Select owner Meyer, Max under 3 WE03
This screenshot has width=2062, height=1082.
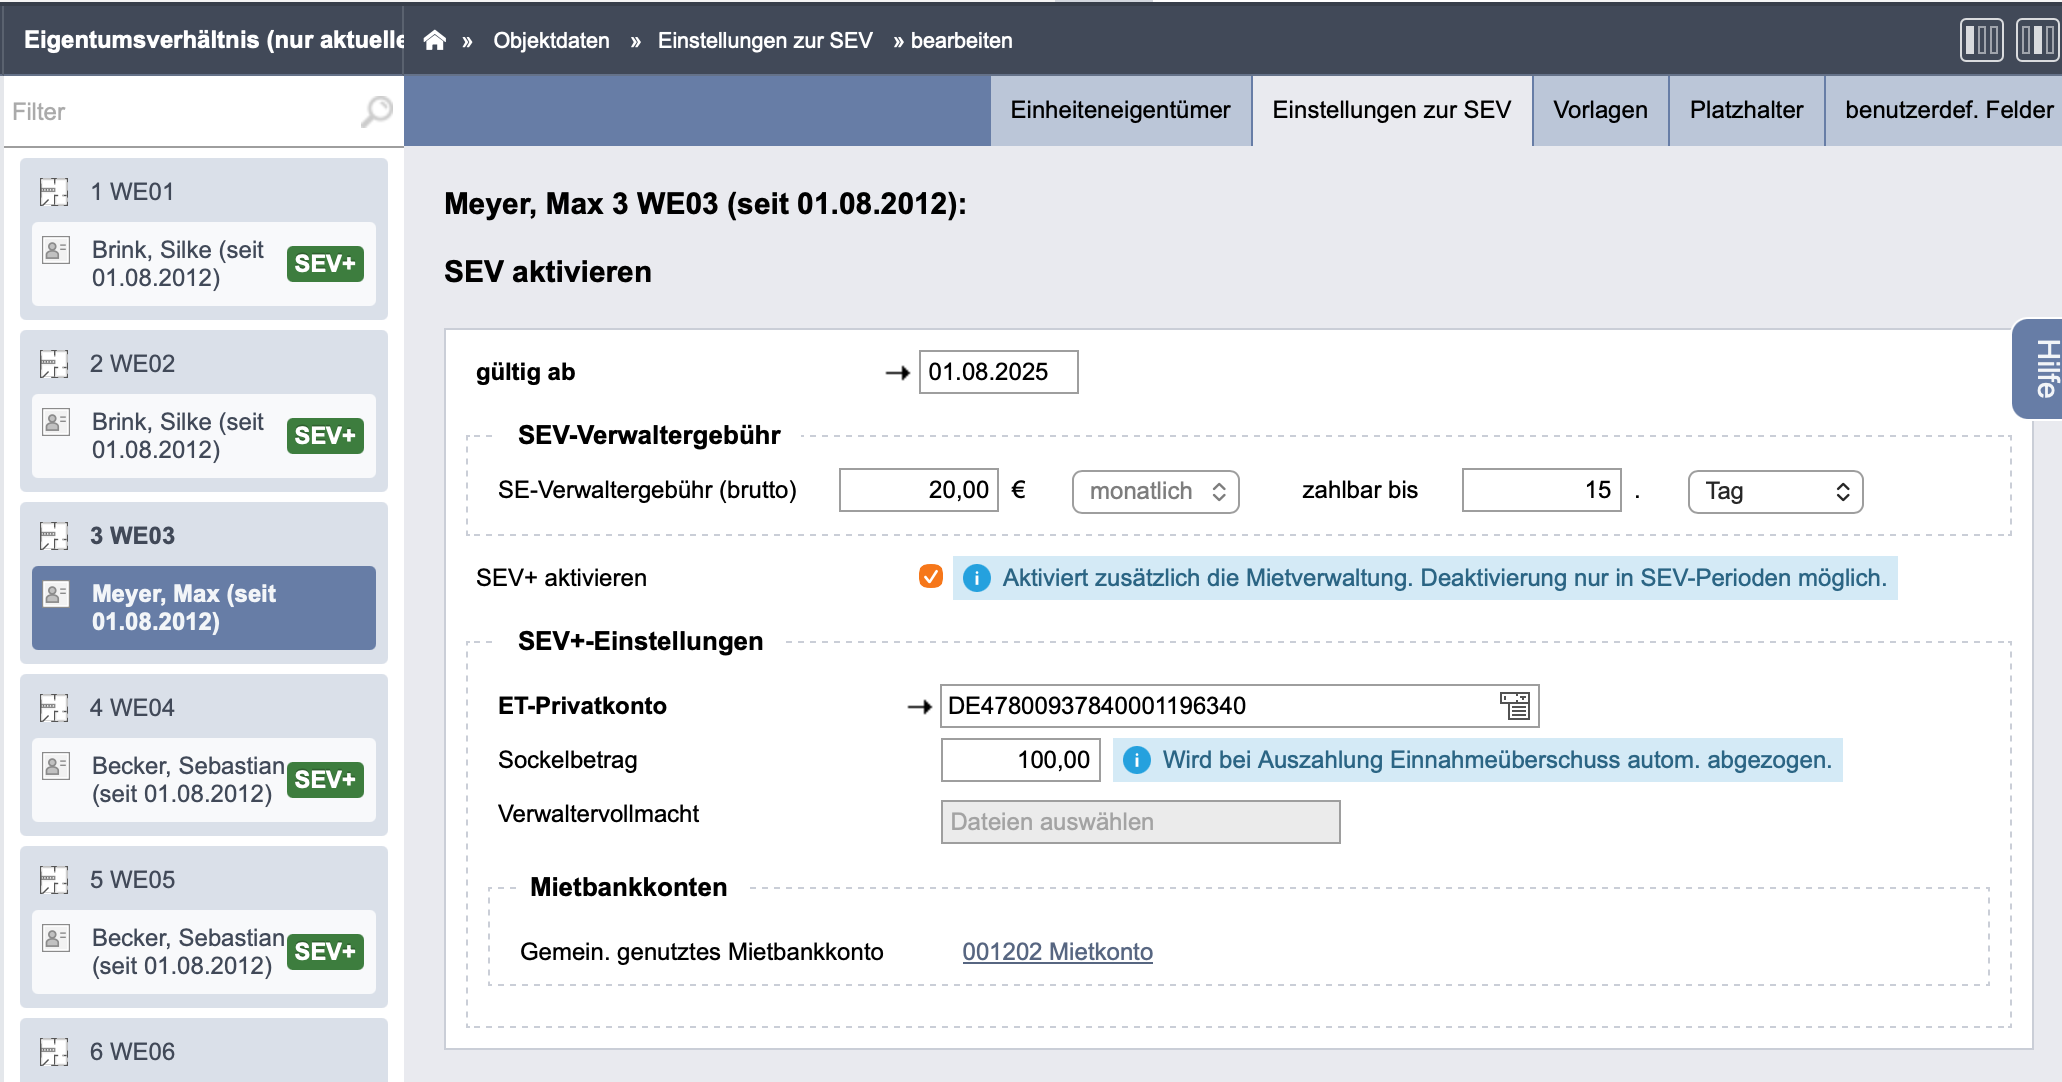click(204, 608)
